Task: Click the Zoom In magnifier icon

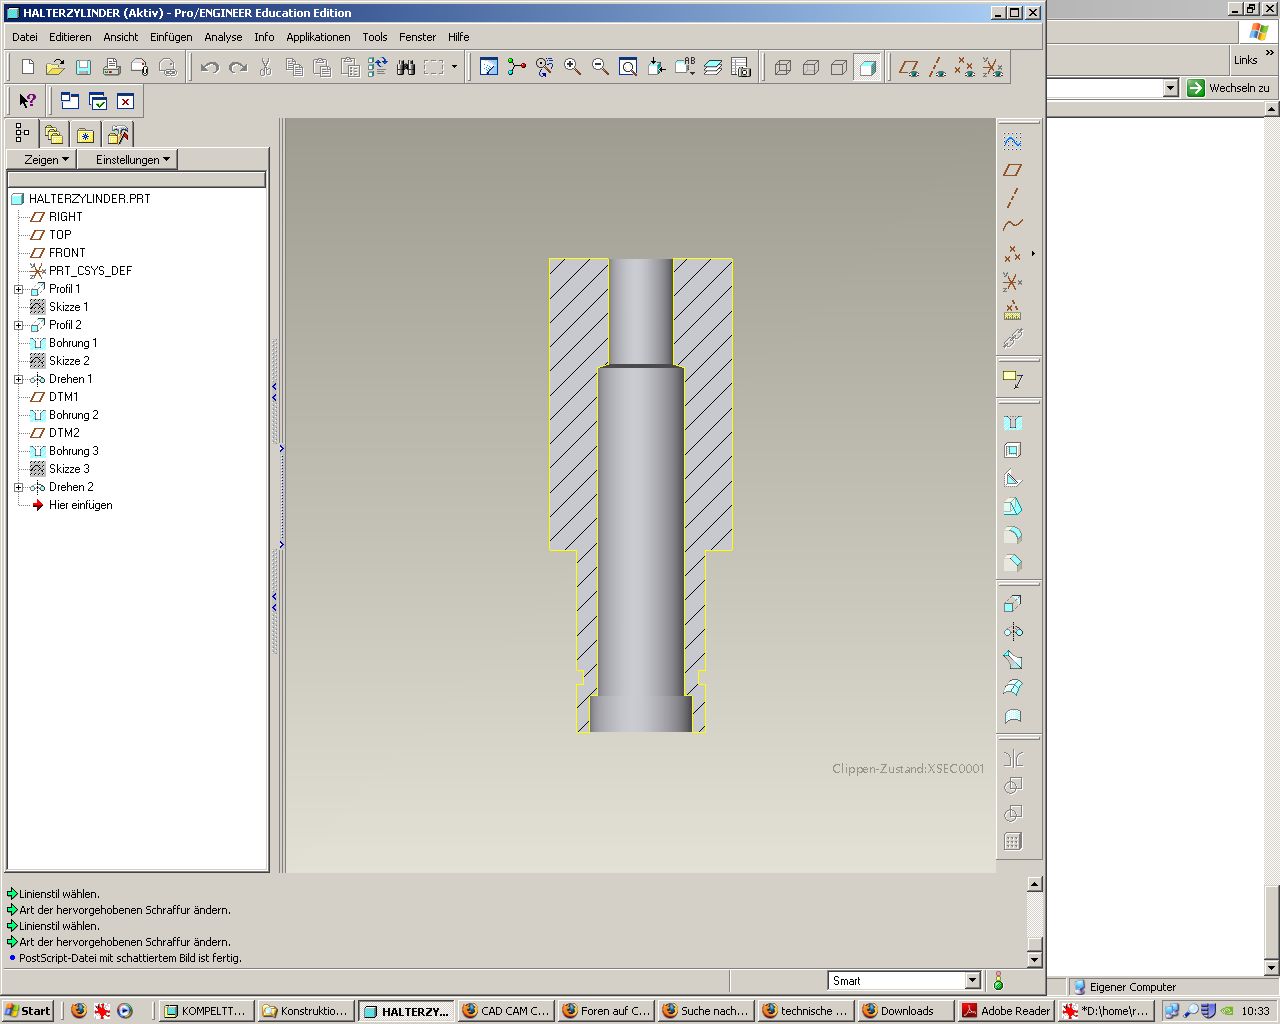Action: 573,68
